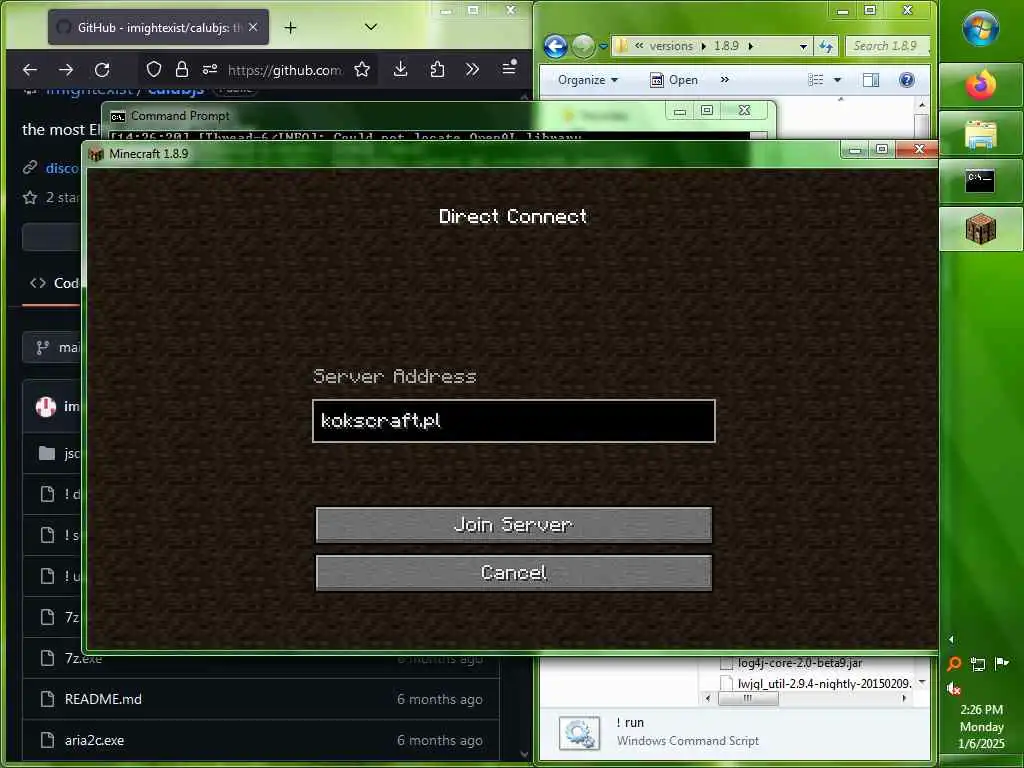Open Explorer recent pages dropdown arrow
Viewport: 1024px width, 768px height.
pos(603,46)
